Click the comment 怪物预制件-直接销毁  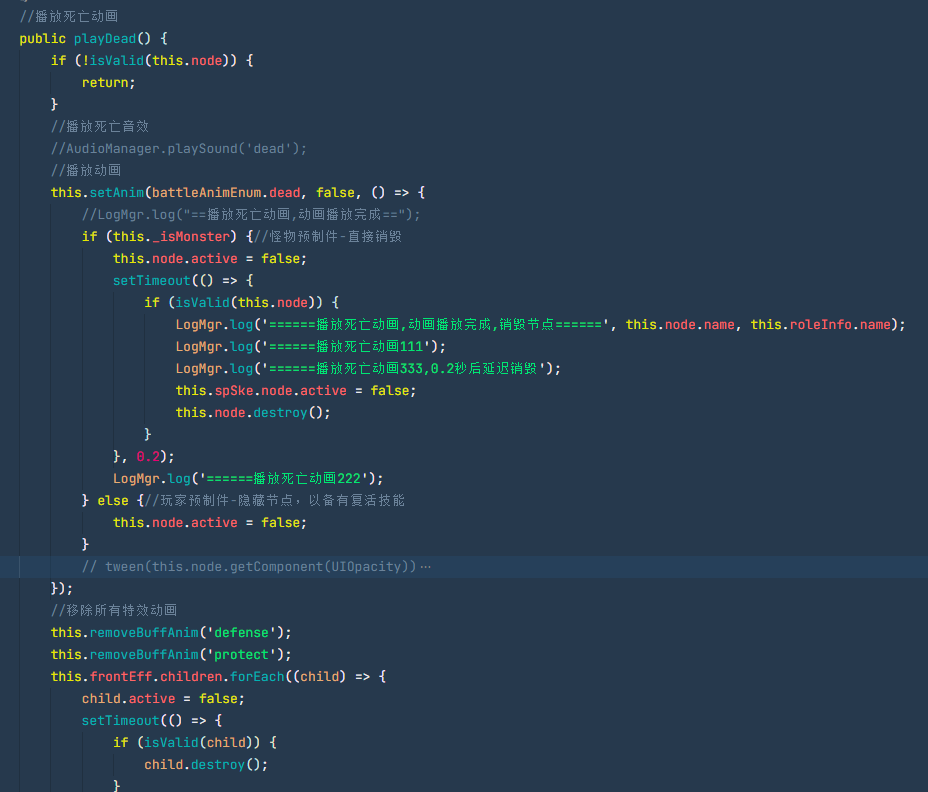click(328, 236)
